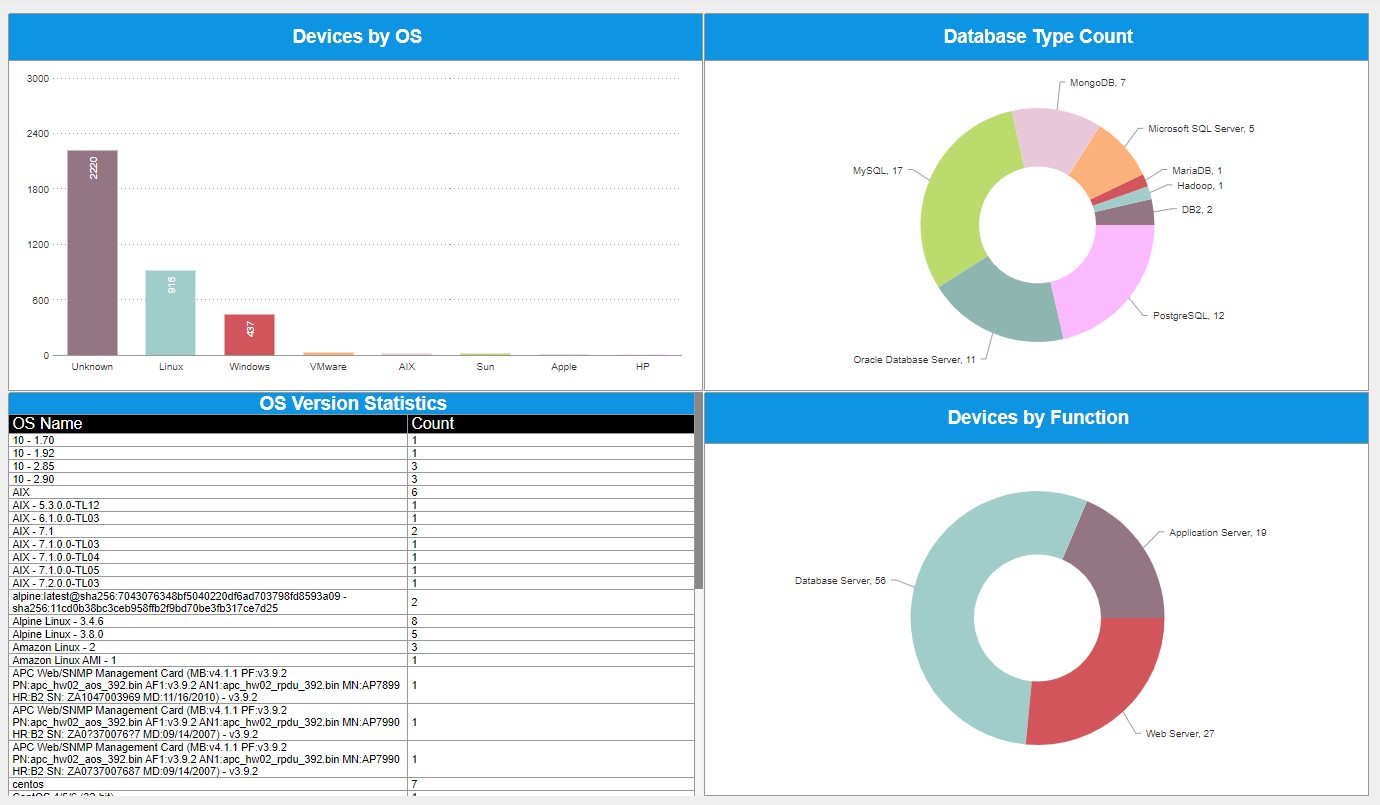Click the Linux bar showing 918 devices
The image size is (1380, 805).
[x=170, y=310]
